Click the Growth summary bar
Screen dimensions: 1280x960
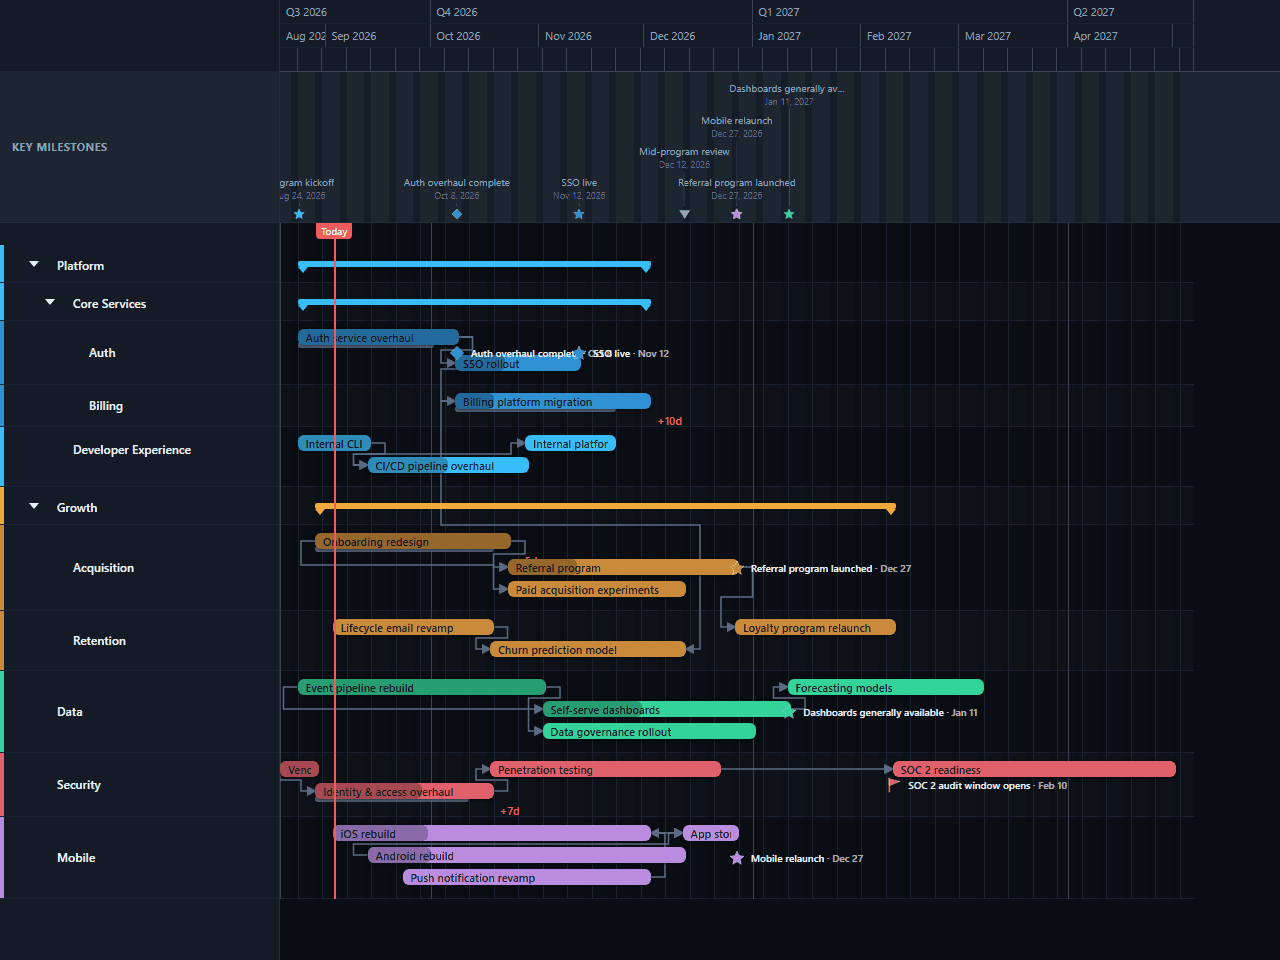point(606,507)
